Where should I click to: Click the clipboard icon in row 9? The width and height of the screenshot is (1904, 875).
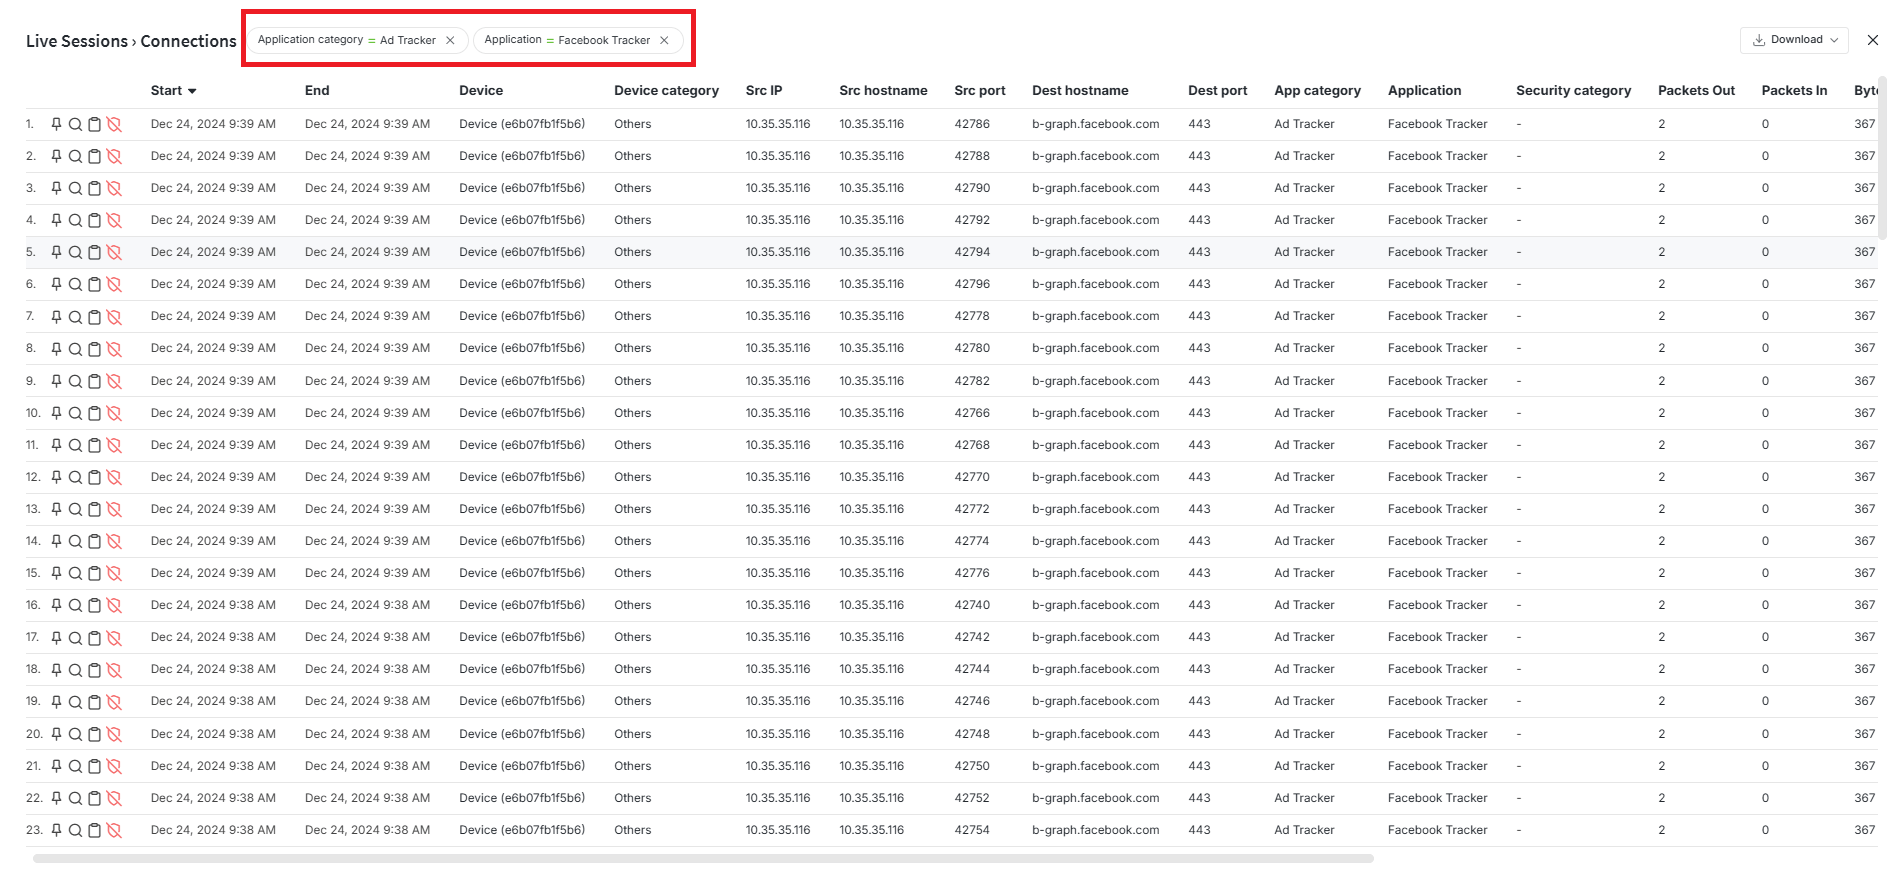pyautogui.click(x=95, y=381)
